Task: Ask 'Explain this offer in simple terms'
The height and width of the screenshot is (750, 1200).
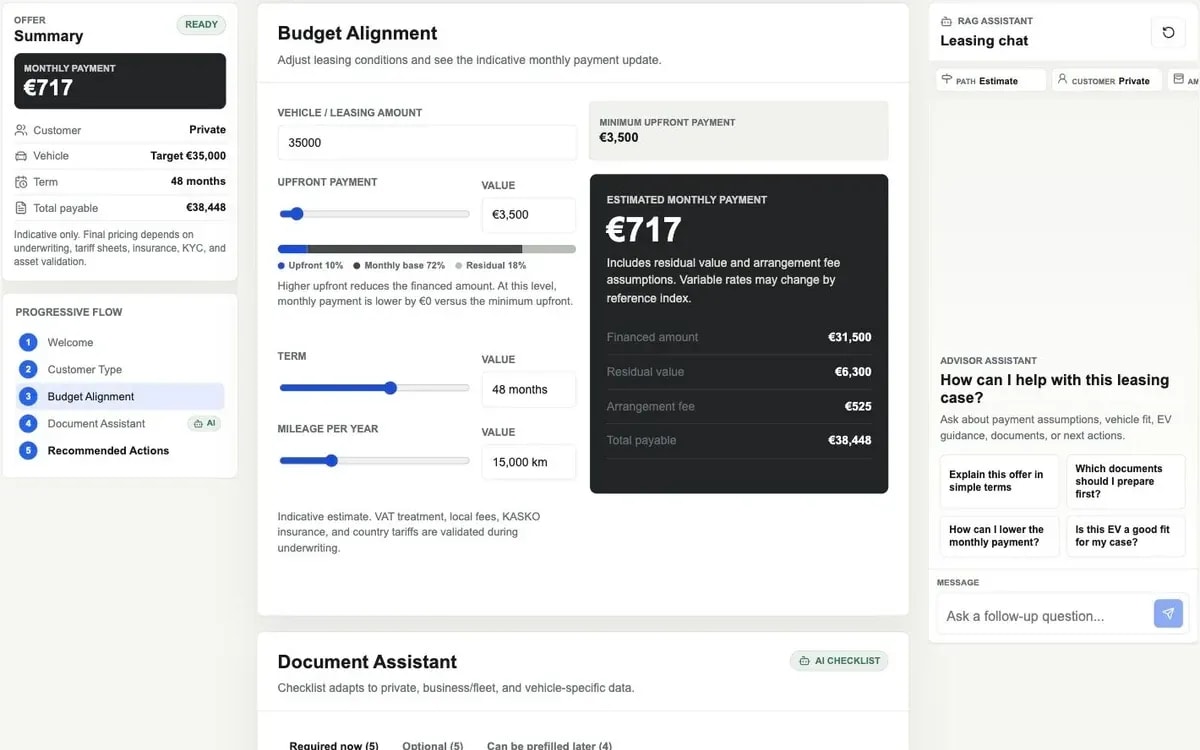Action: tap(999, 481)
